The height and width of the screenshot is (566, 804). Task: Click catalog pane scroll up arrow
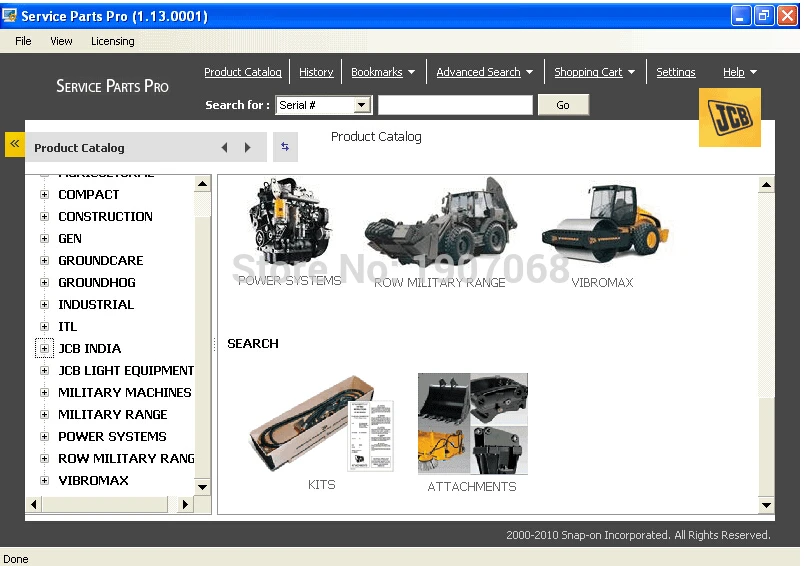pyautogui.click(x=767, y=185)
